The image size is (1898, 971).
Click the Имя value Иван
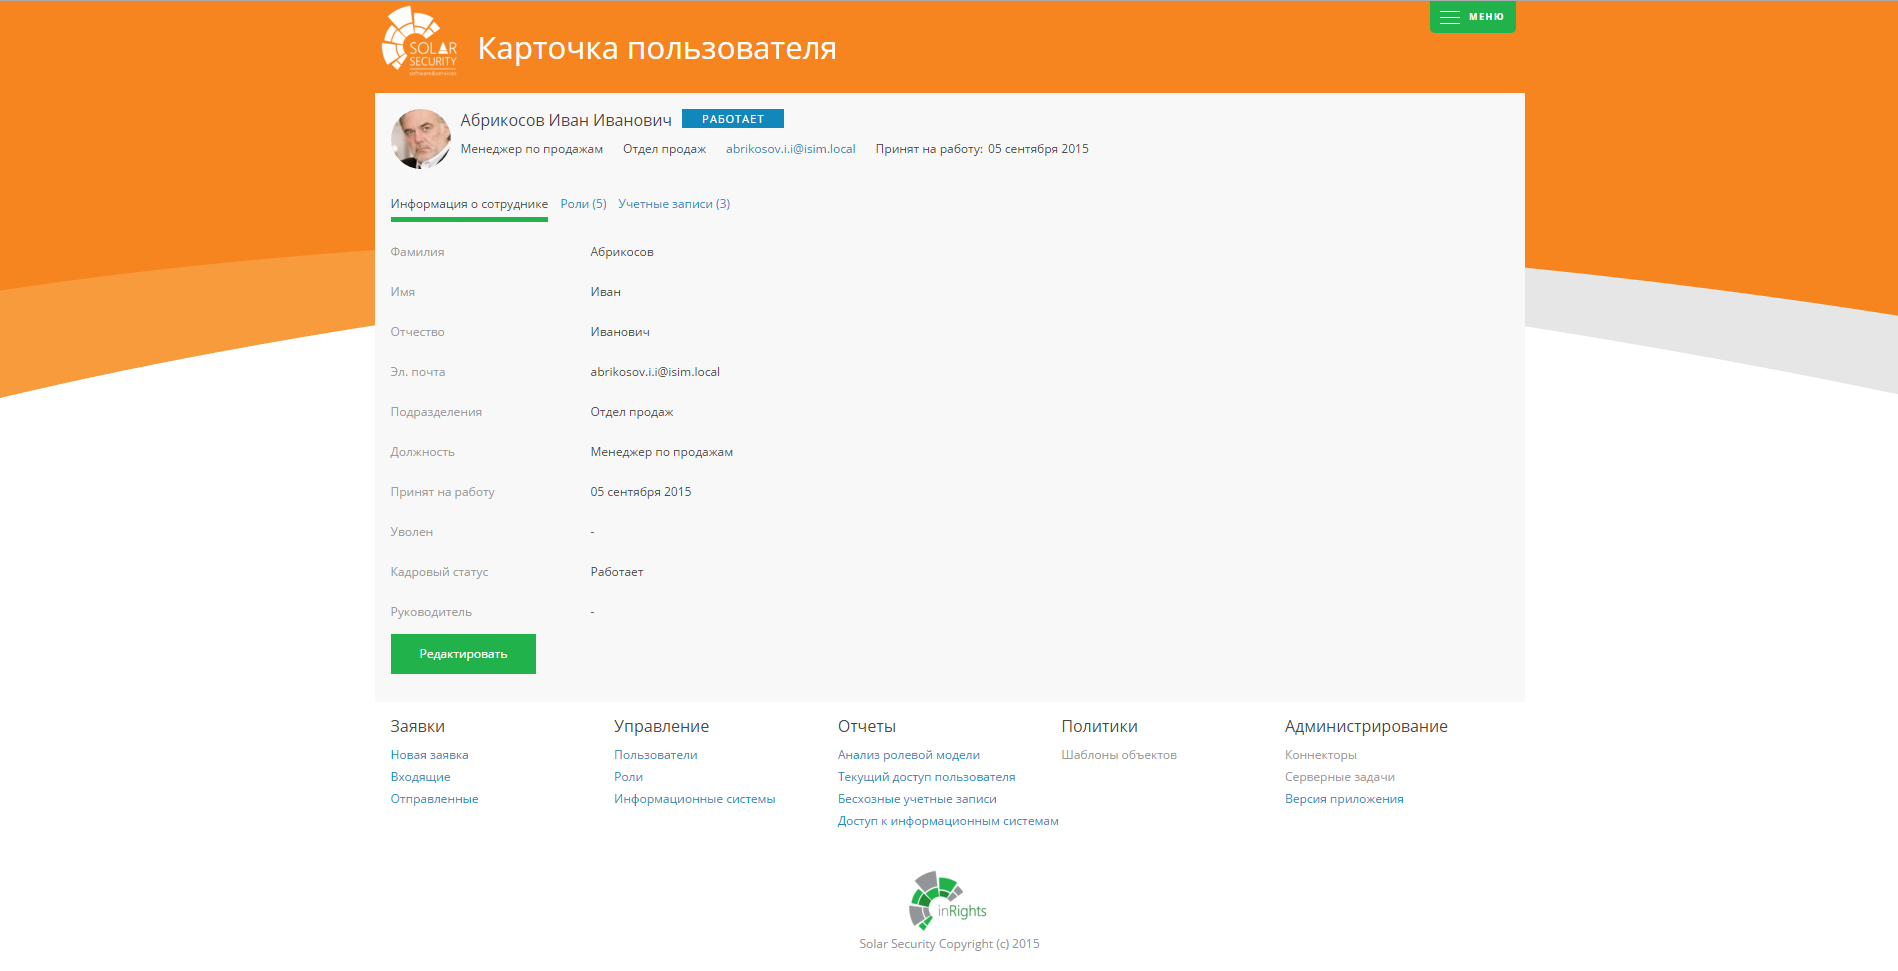click(605, 292)
